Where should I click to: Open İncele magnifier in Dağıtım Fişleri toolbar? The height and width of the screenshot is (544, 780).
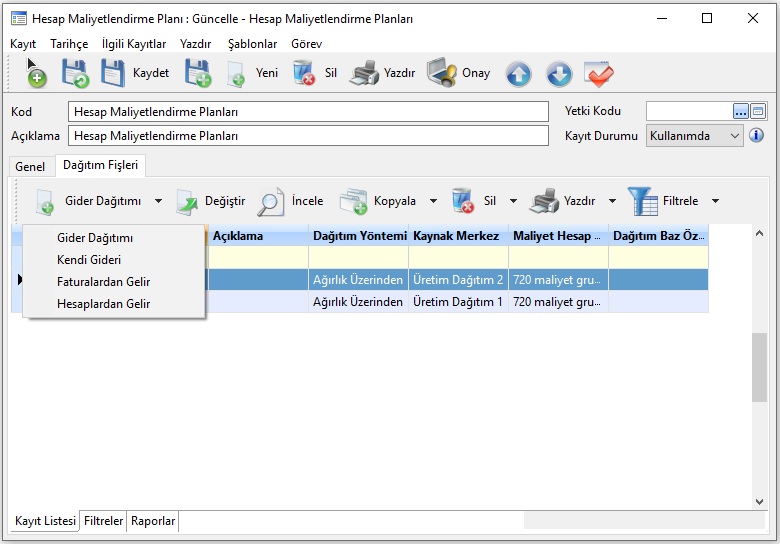[271, 201]
